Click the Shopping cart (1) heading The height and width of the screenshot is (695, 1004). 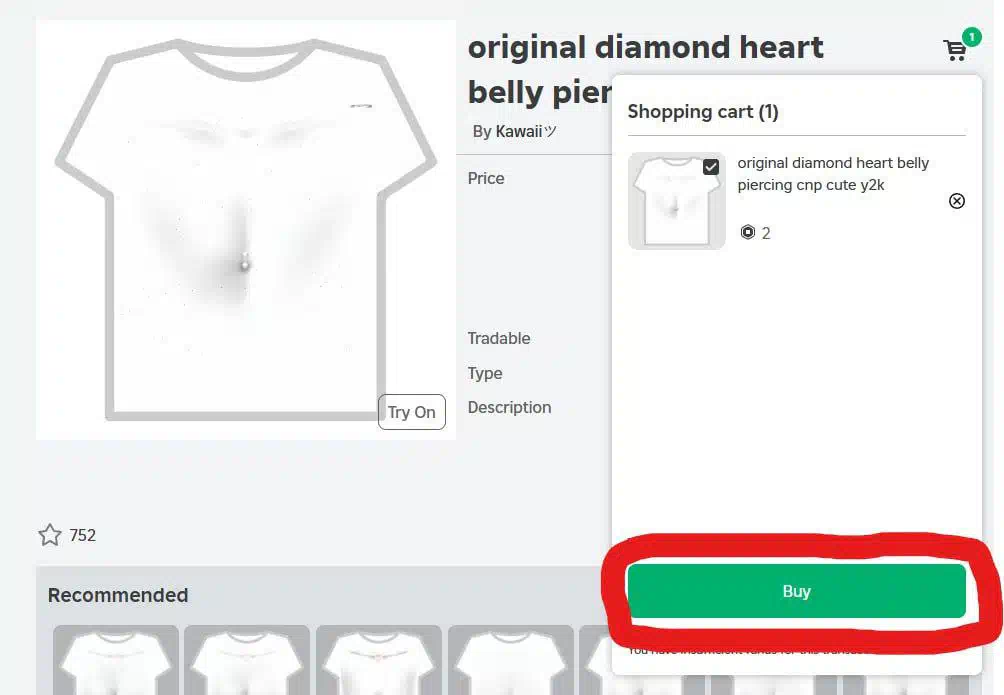[x=703, y=111]
